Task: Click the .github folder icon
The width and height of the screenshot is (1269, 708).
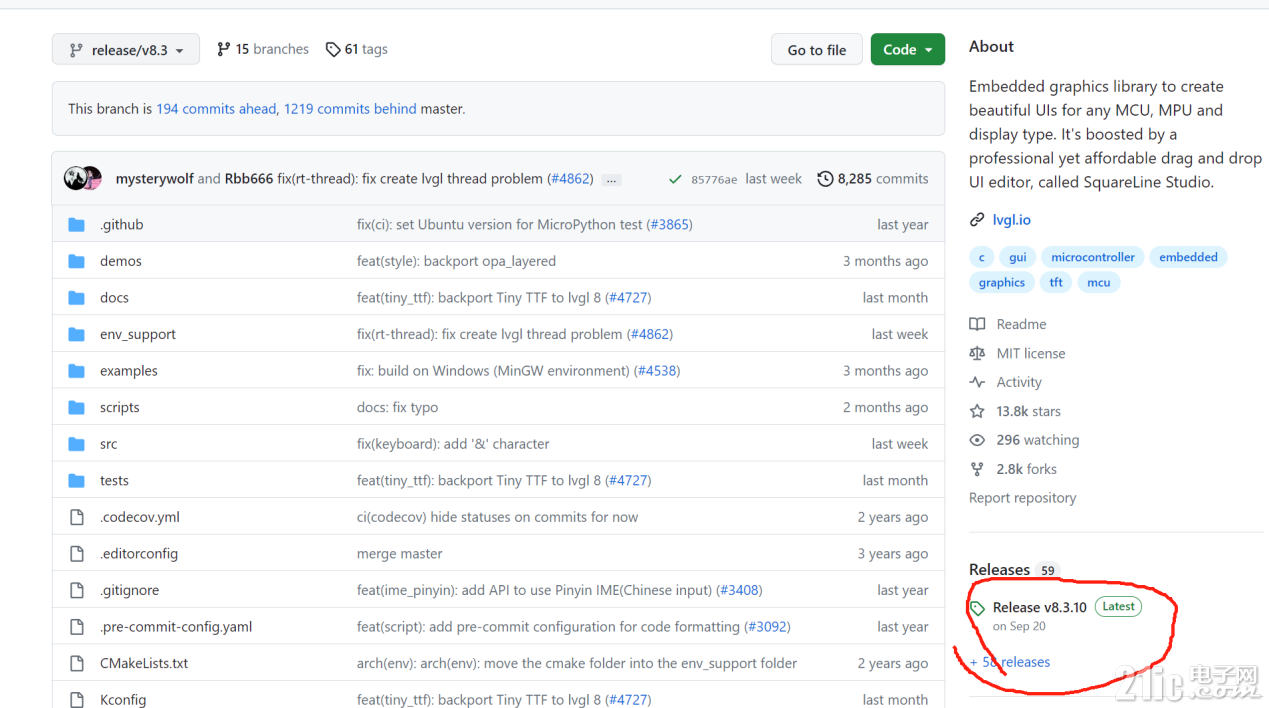Action: point(76,225)
